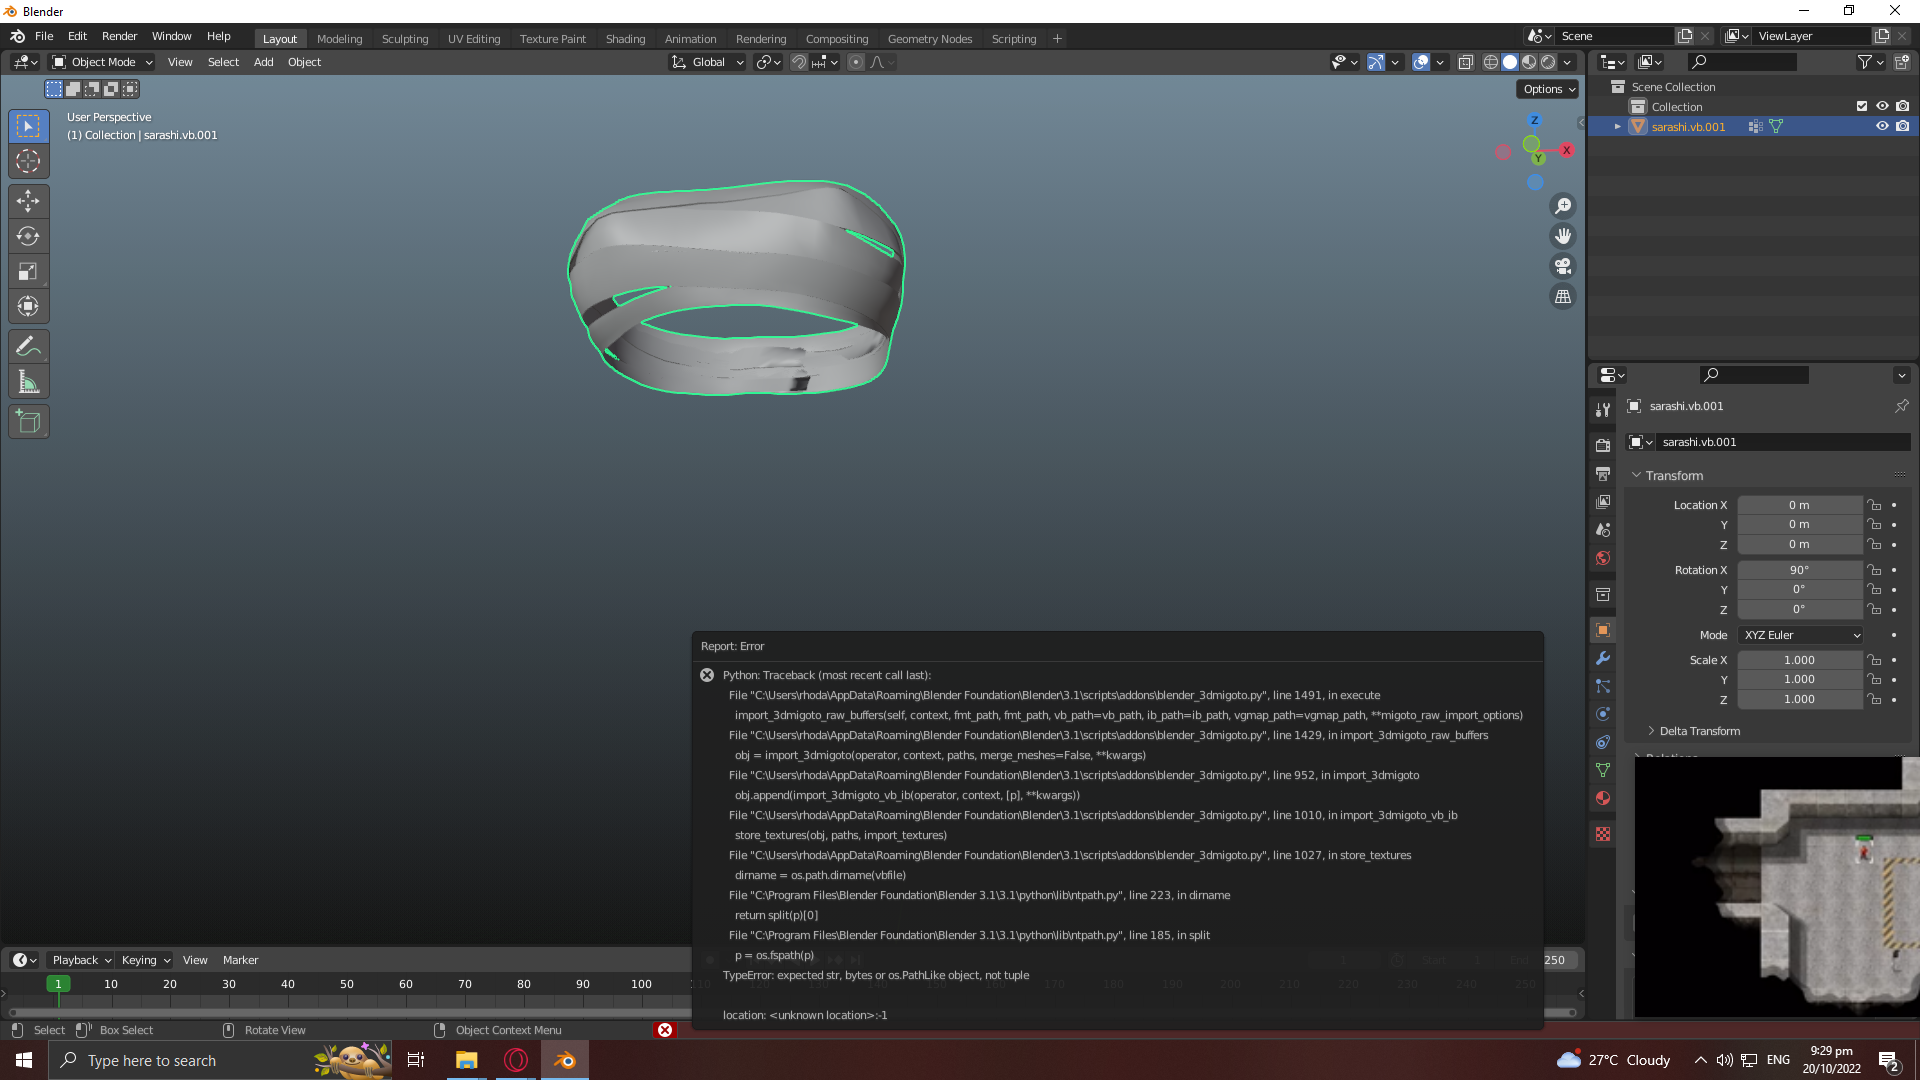The height and width of the screenshot is (1080, 1920).
Task: Open the View Layer properties tab
Action: click(x=1603, y=501)
